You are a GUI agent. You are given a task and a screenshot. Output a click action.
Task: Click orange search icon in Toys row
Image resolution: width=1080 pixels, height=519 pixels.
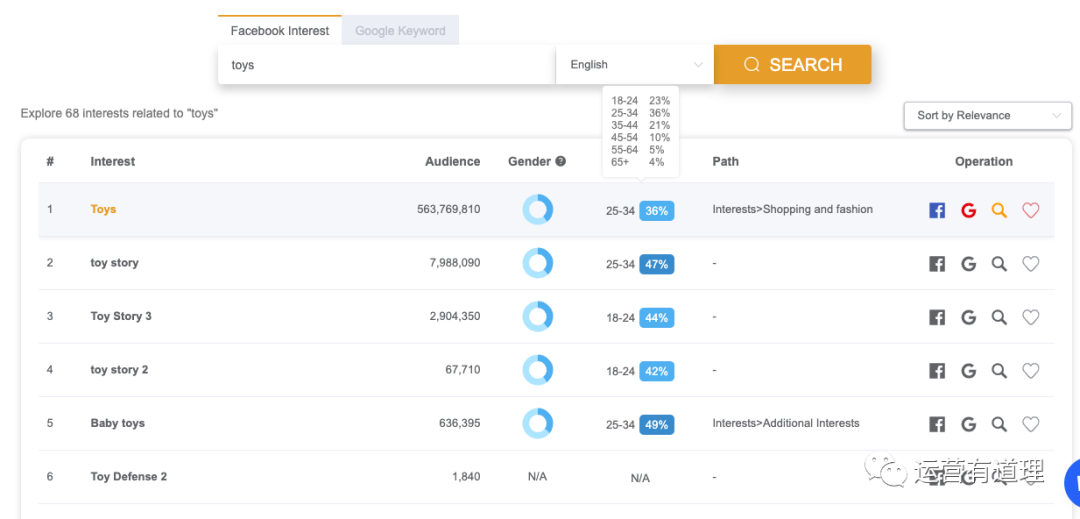999,210
